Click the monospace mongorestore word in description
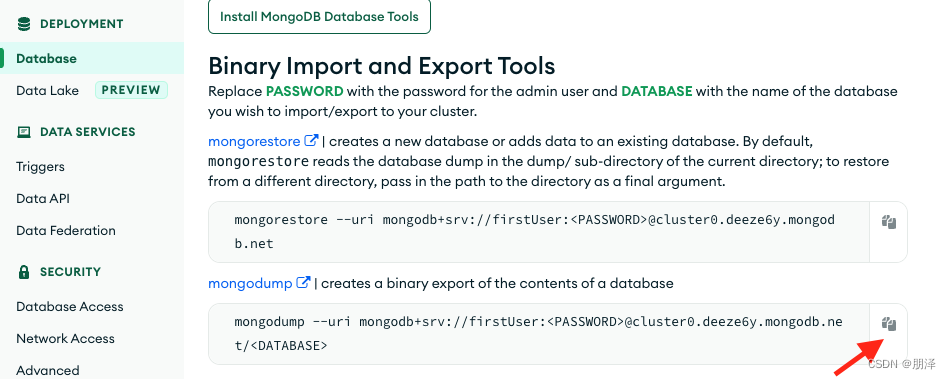 tap(258, 162)
